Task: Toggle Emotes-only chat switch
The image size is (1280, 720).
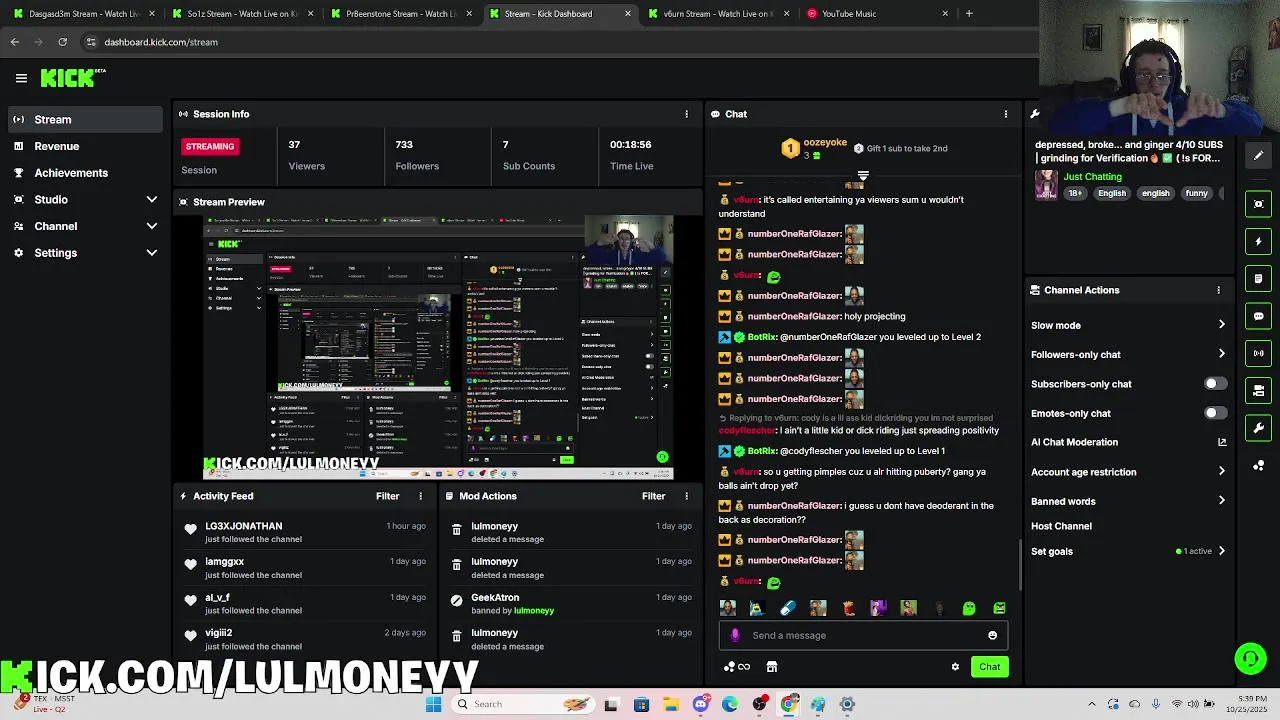Action: point(1215,413)
